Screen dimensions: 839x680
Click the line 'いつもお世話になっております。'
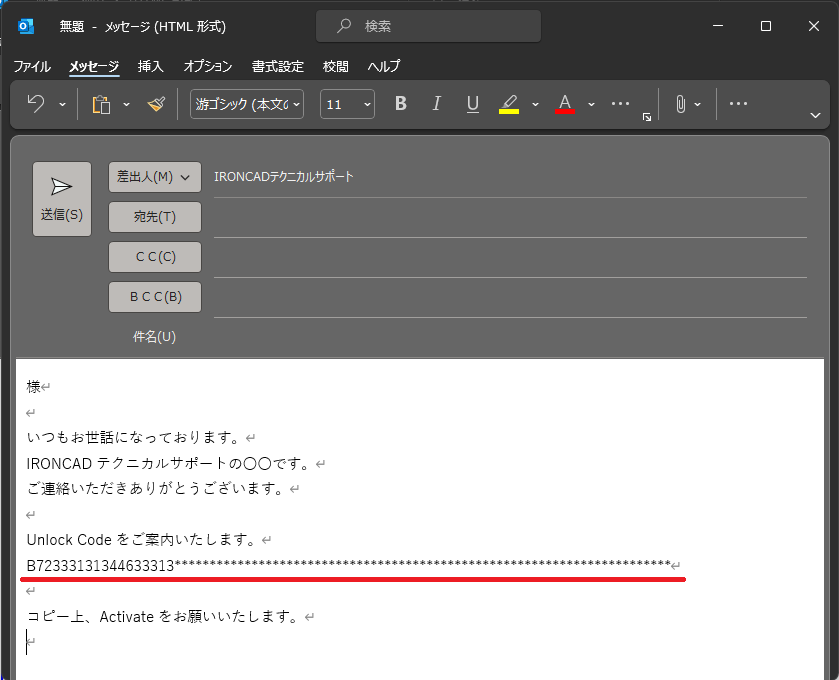click(x=133, y=438)
